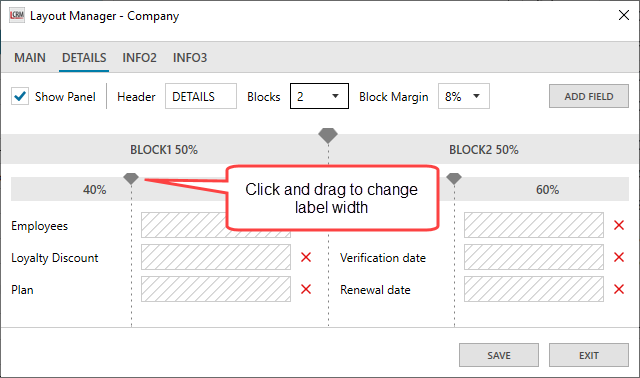Click the 60% width value in BLOCK2
Viewport: 640px width, 378px height.
point(547,189)
